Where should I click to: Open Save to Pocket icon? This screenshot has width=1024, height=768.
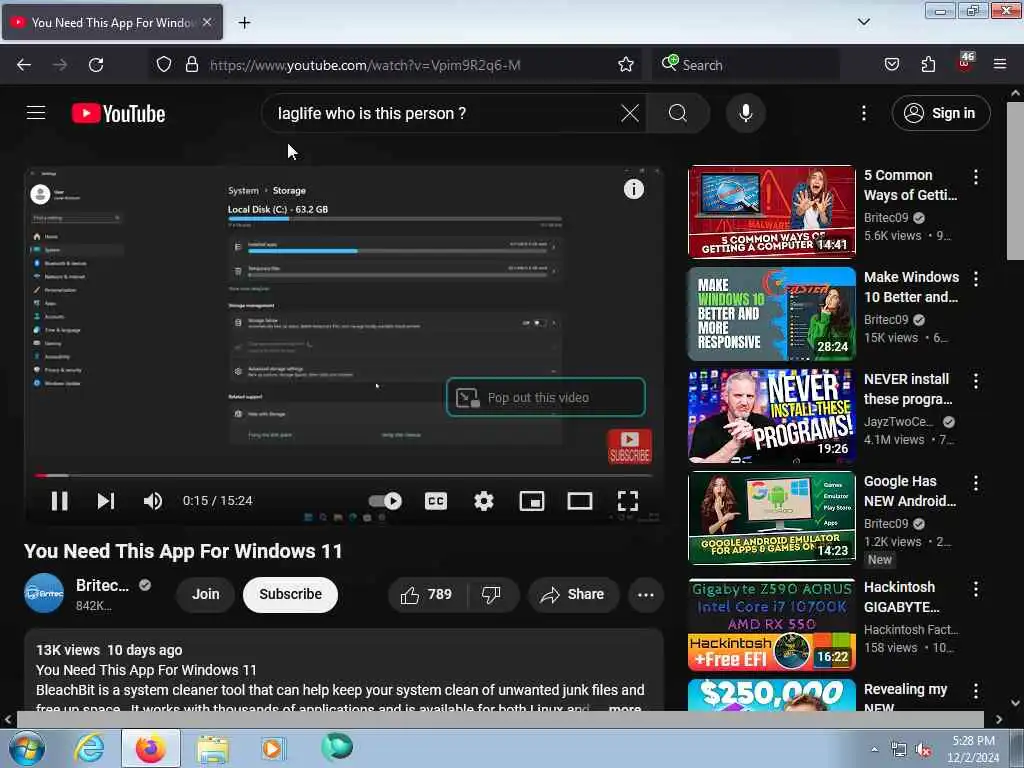pos(891,65)
